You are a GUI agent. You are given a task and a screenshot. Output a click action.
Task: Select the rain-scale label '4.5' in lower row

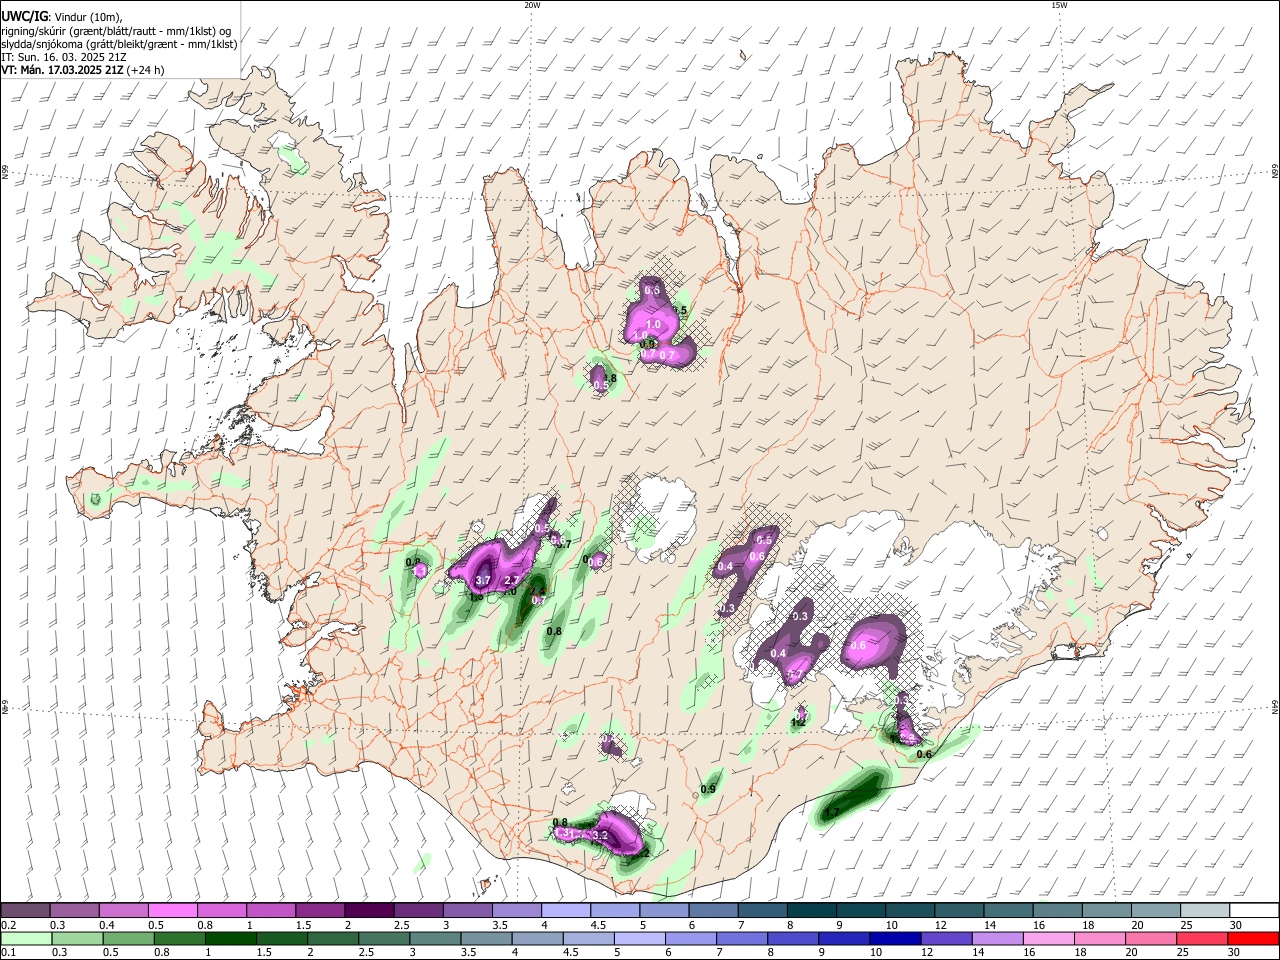click(571, 953)
